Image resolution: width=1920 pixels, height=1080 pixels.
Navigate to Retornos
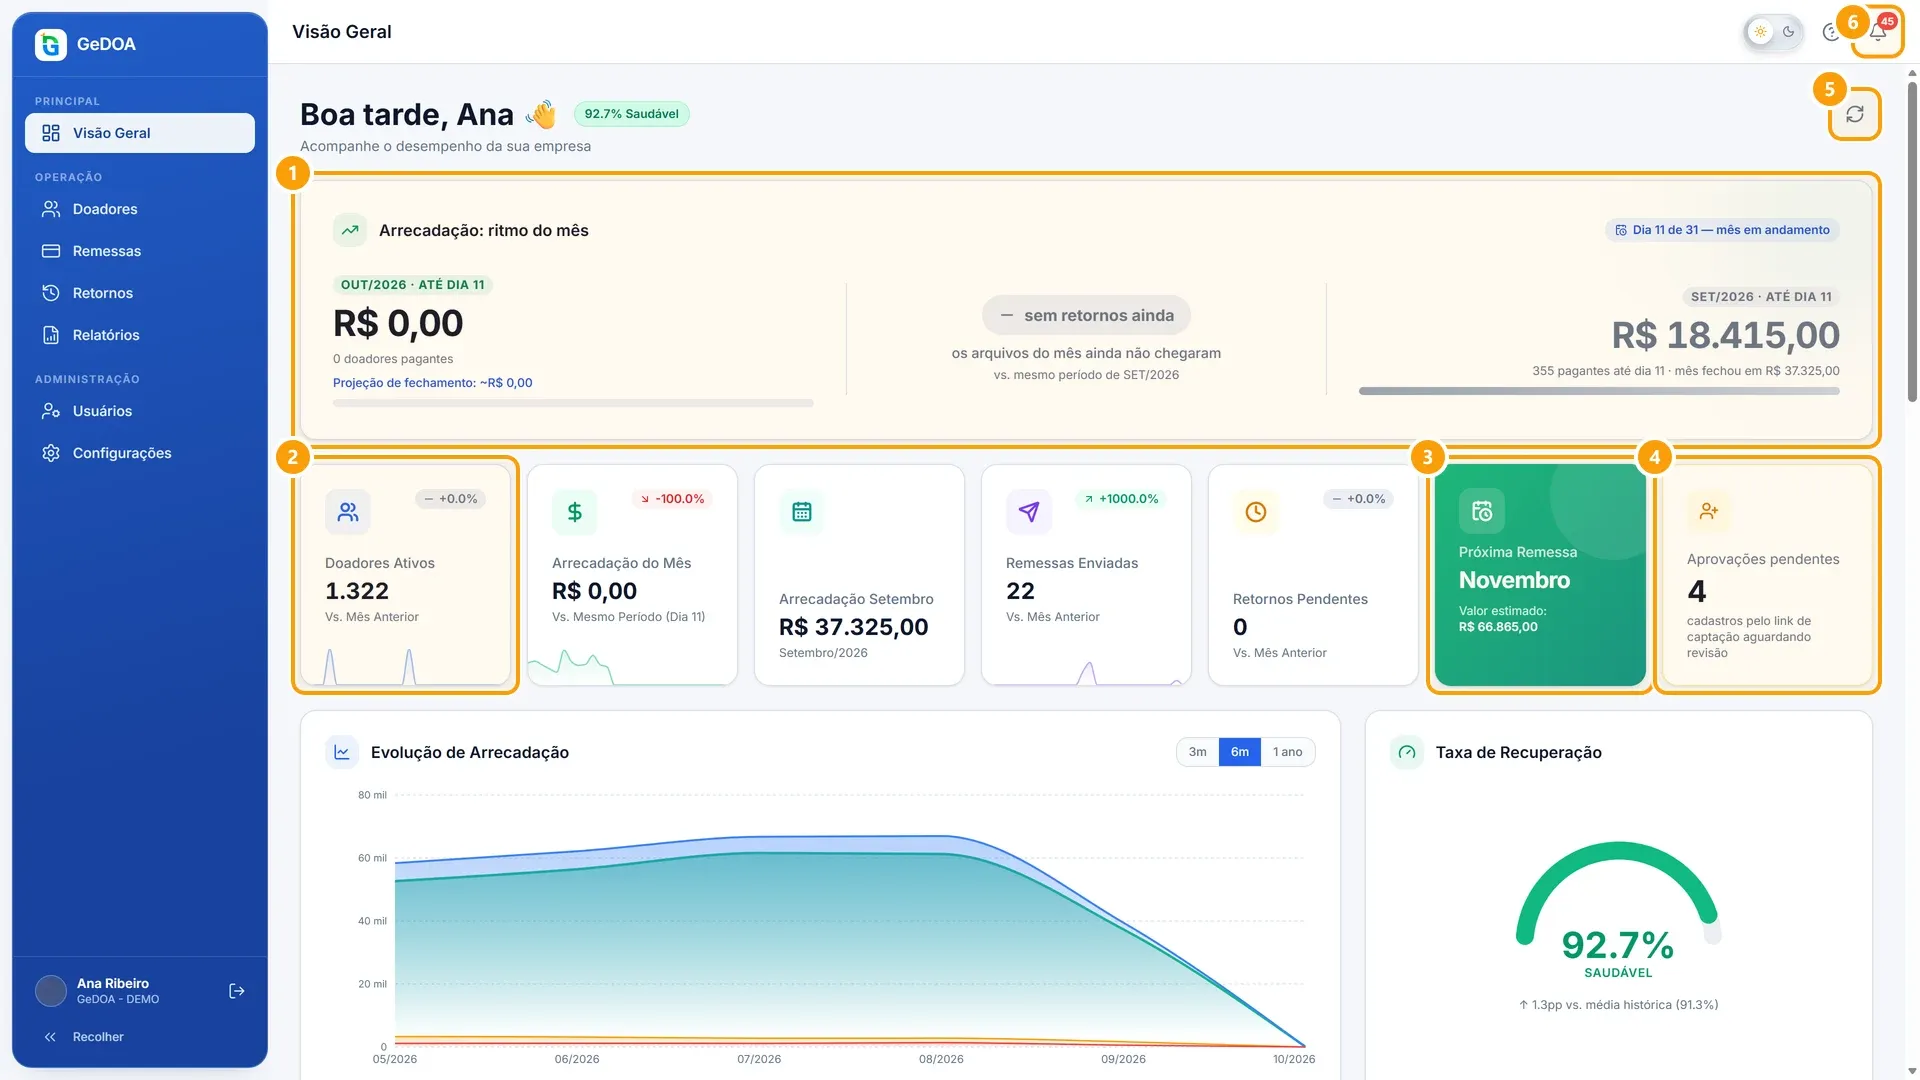point(140,293)
